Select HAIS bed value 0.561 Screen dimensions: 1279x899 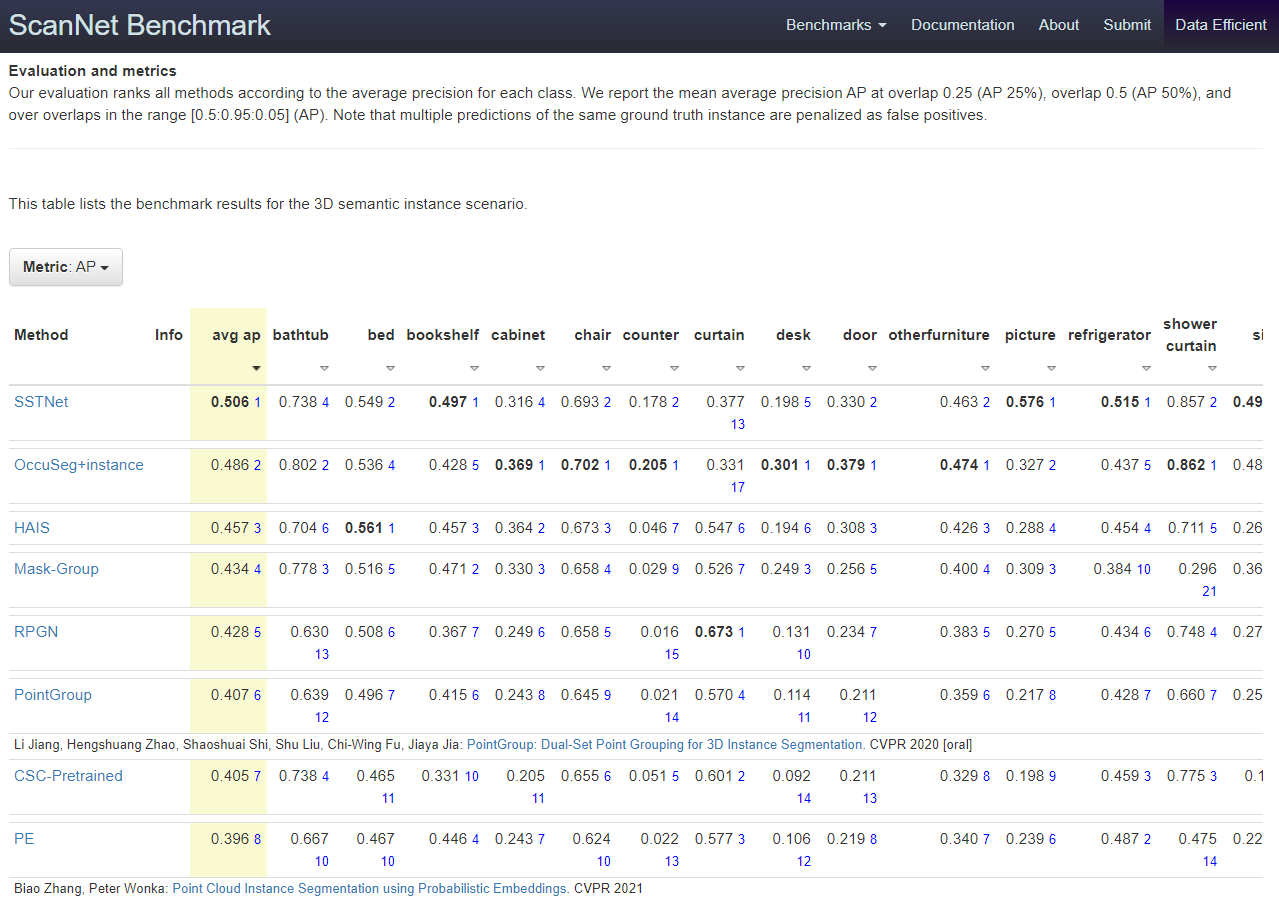[x=365, y=528]
